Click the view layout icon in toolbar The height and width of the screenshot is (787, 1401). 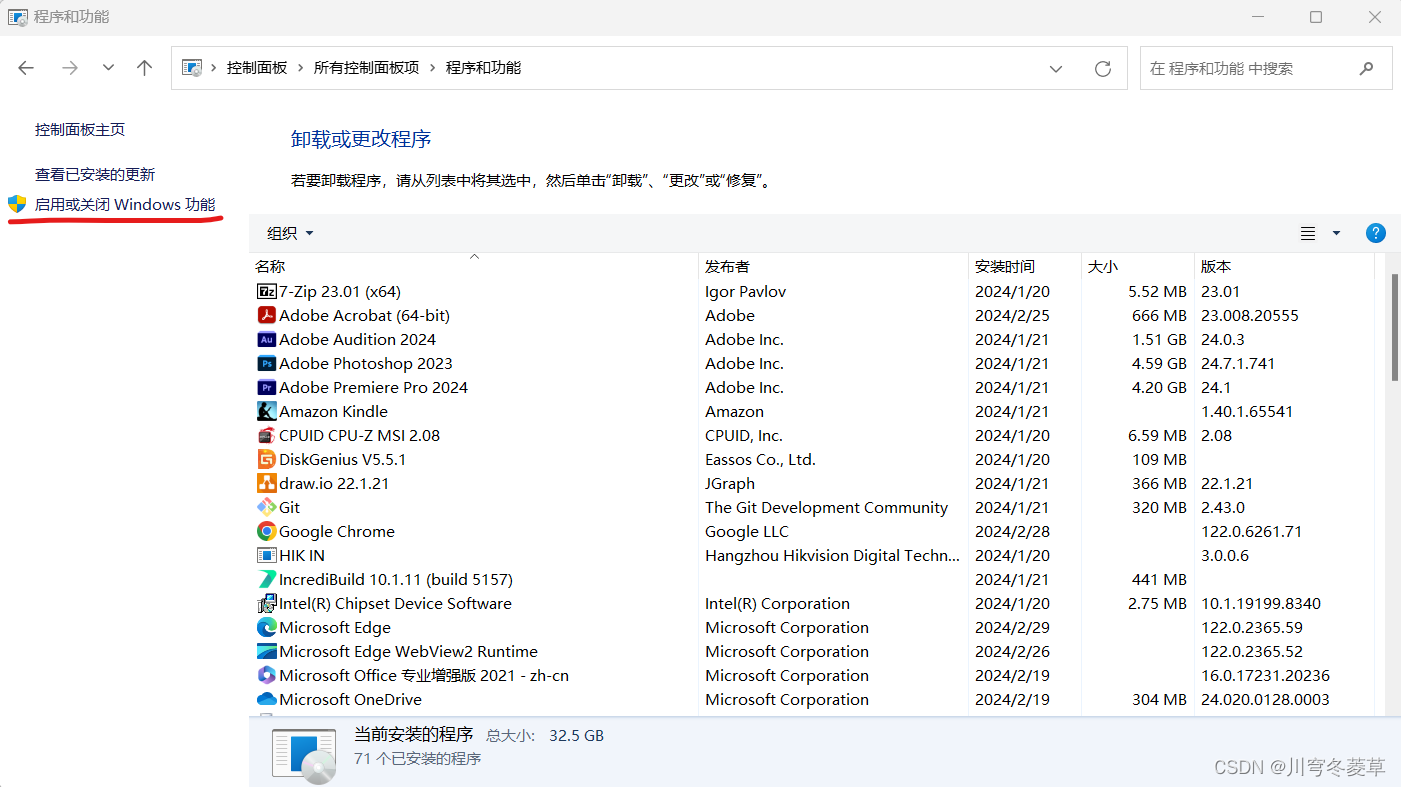[x=1308, y=233]
